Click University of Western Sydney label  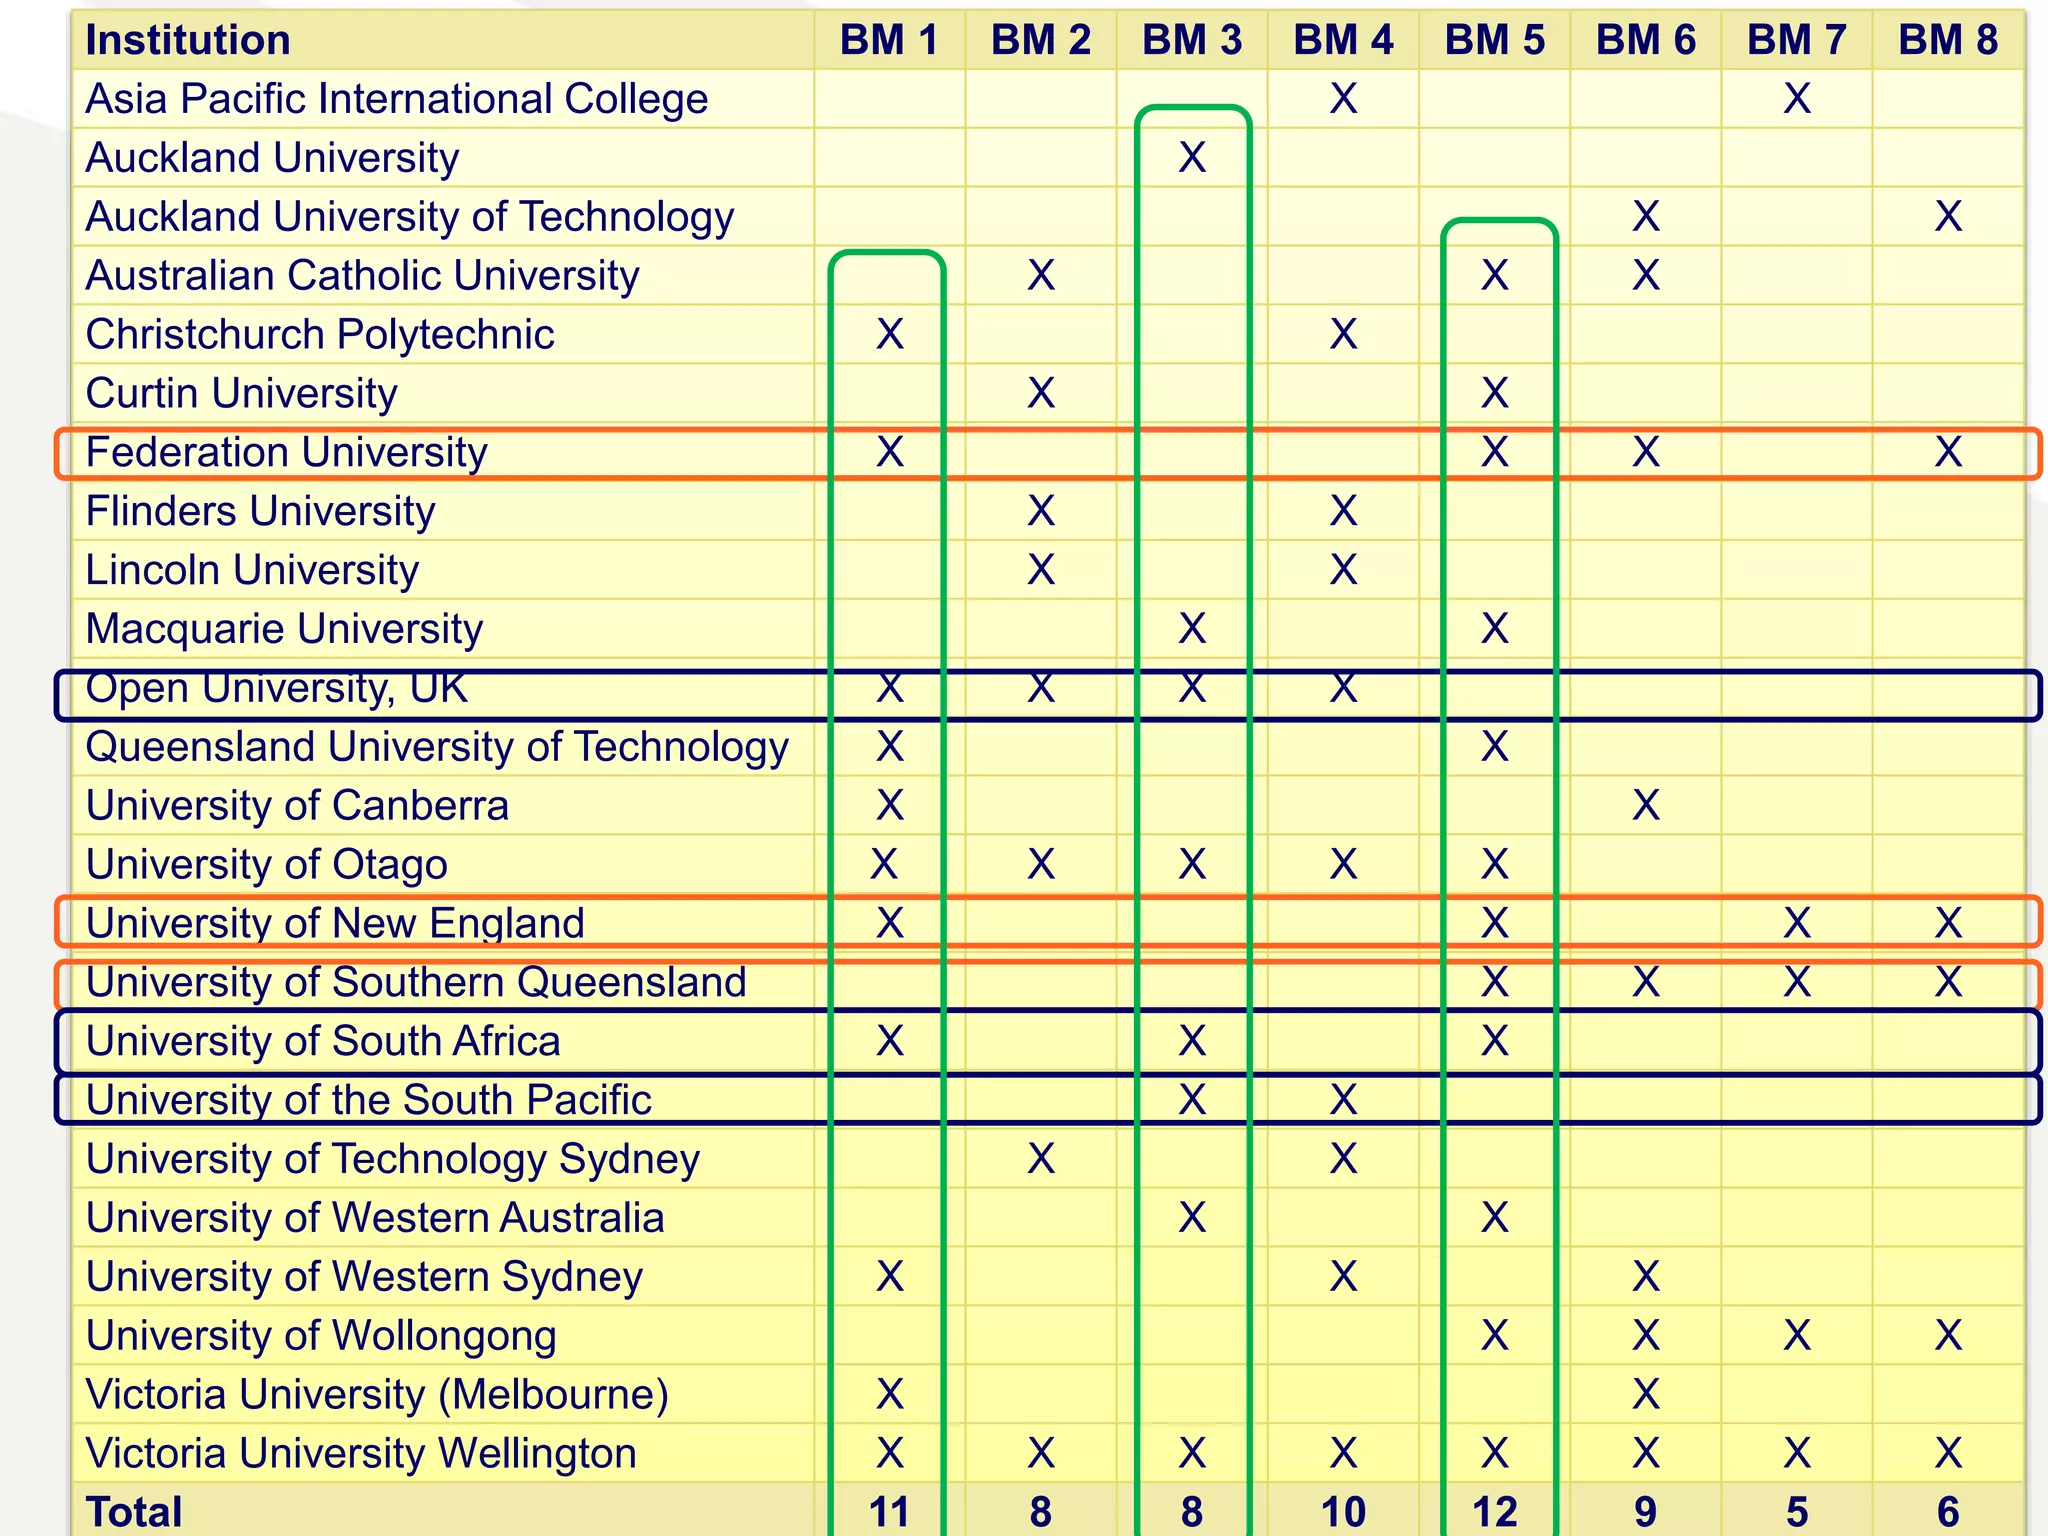pyautogui.click(x=364, y=1277)
